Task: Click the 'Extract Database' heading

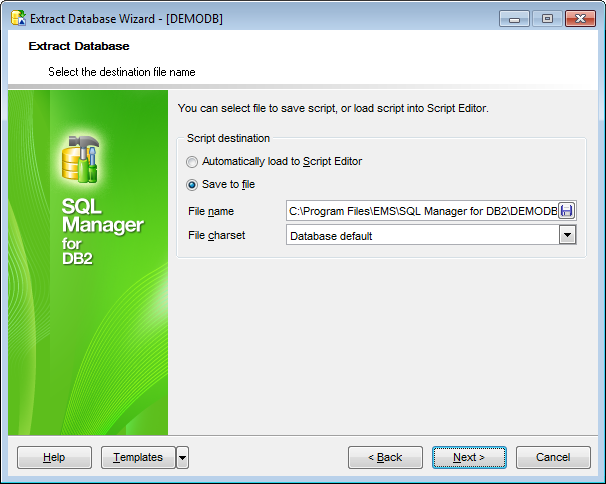Action: click(x=79, y=46)
